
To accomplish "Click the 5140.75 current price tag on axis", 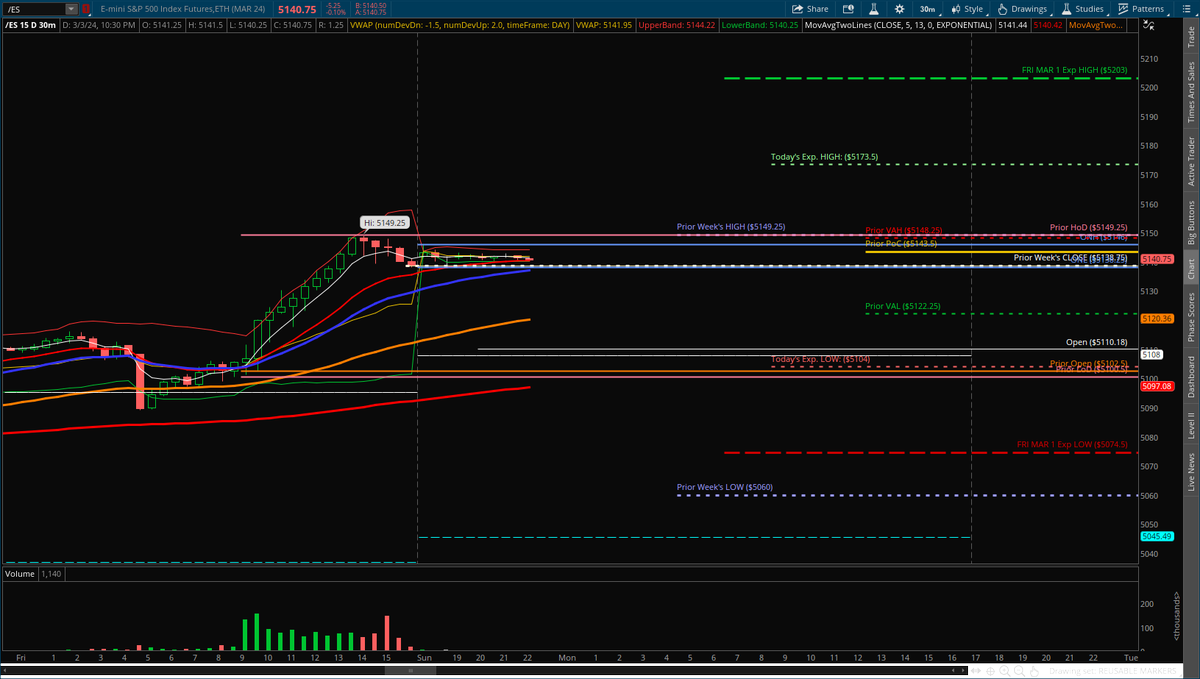I will point(1157,260).
